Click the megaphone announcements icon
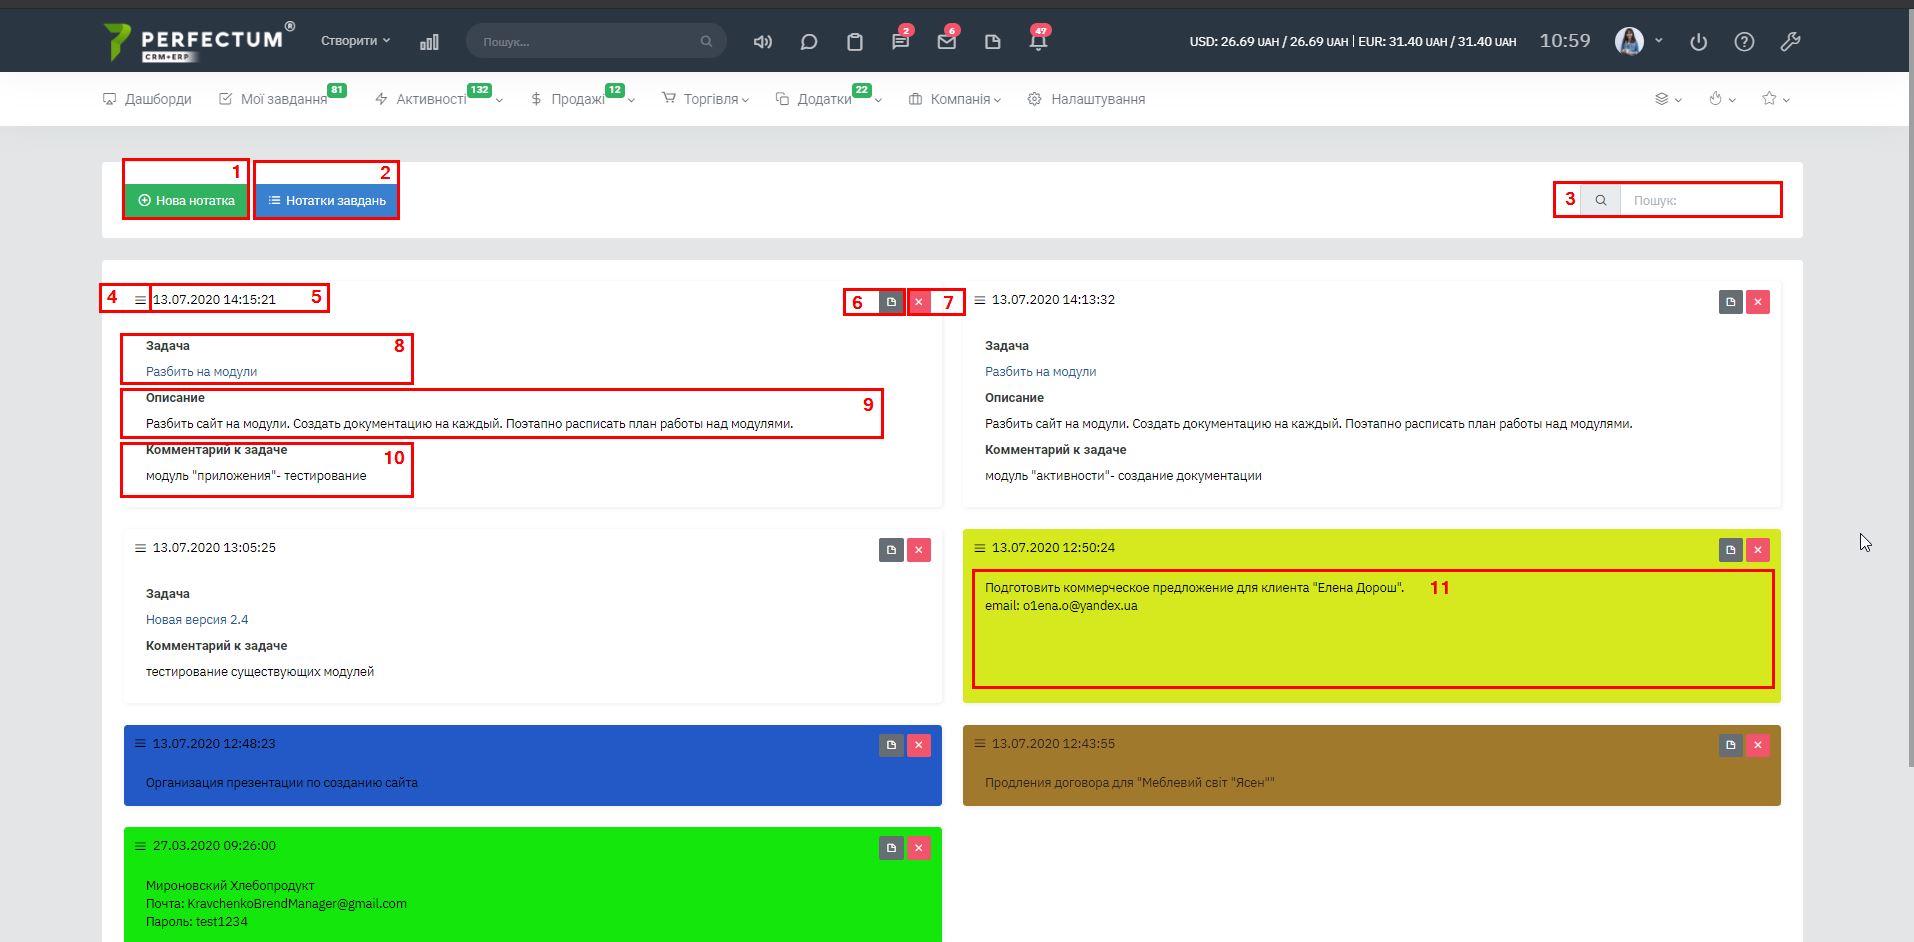This screenshot has width=1914, height=942. (x=763, y=42)
